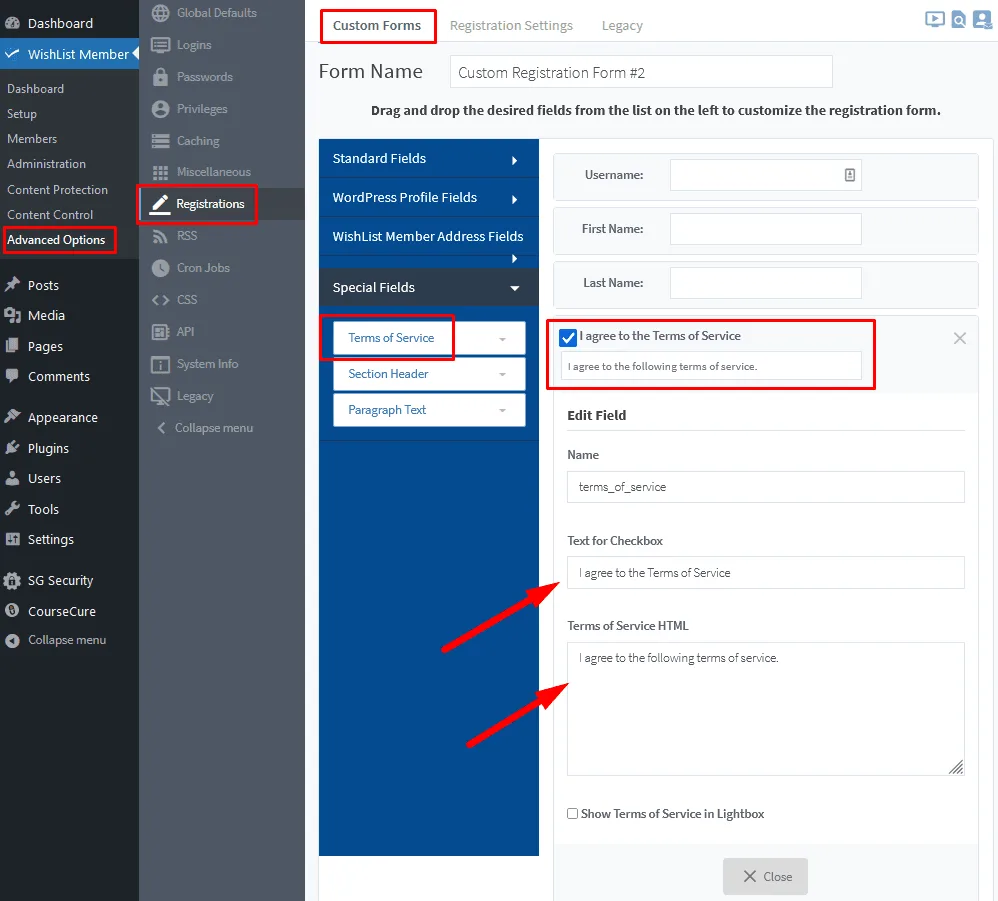Open the Administration link
998x901 pixels.
[x=46, y=164]
